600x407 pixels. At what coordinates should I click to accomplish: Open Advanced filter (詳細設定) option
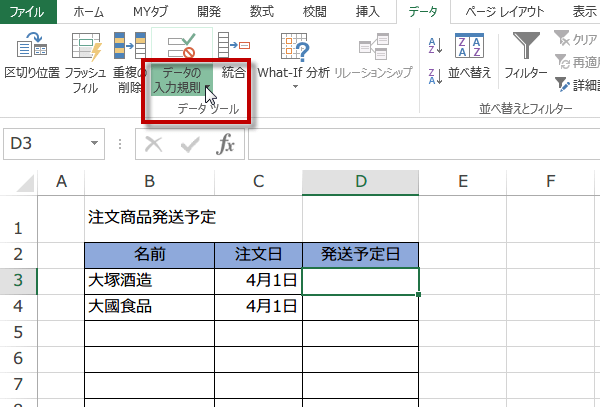click(577, 85)
